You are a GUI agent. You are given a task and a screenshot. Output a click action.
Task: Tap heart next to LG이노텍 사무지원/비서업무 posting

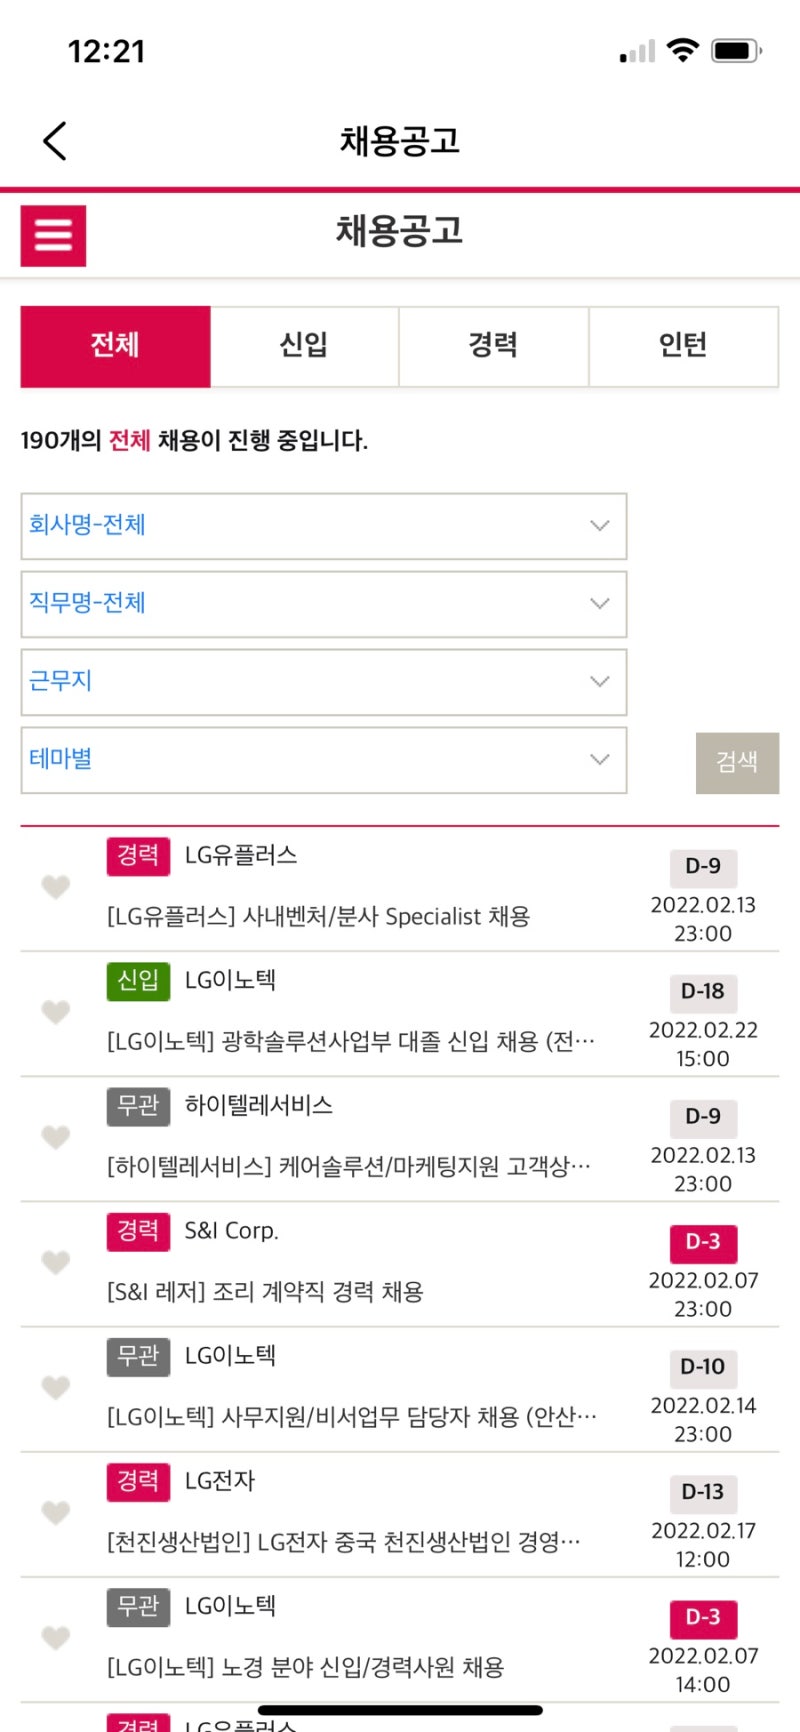[x=56, y=1387]
